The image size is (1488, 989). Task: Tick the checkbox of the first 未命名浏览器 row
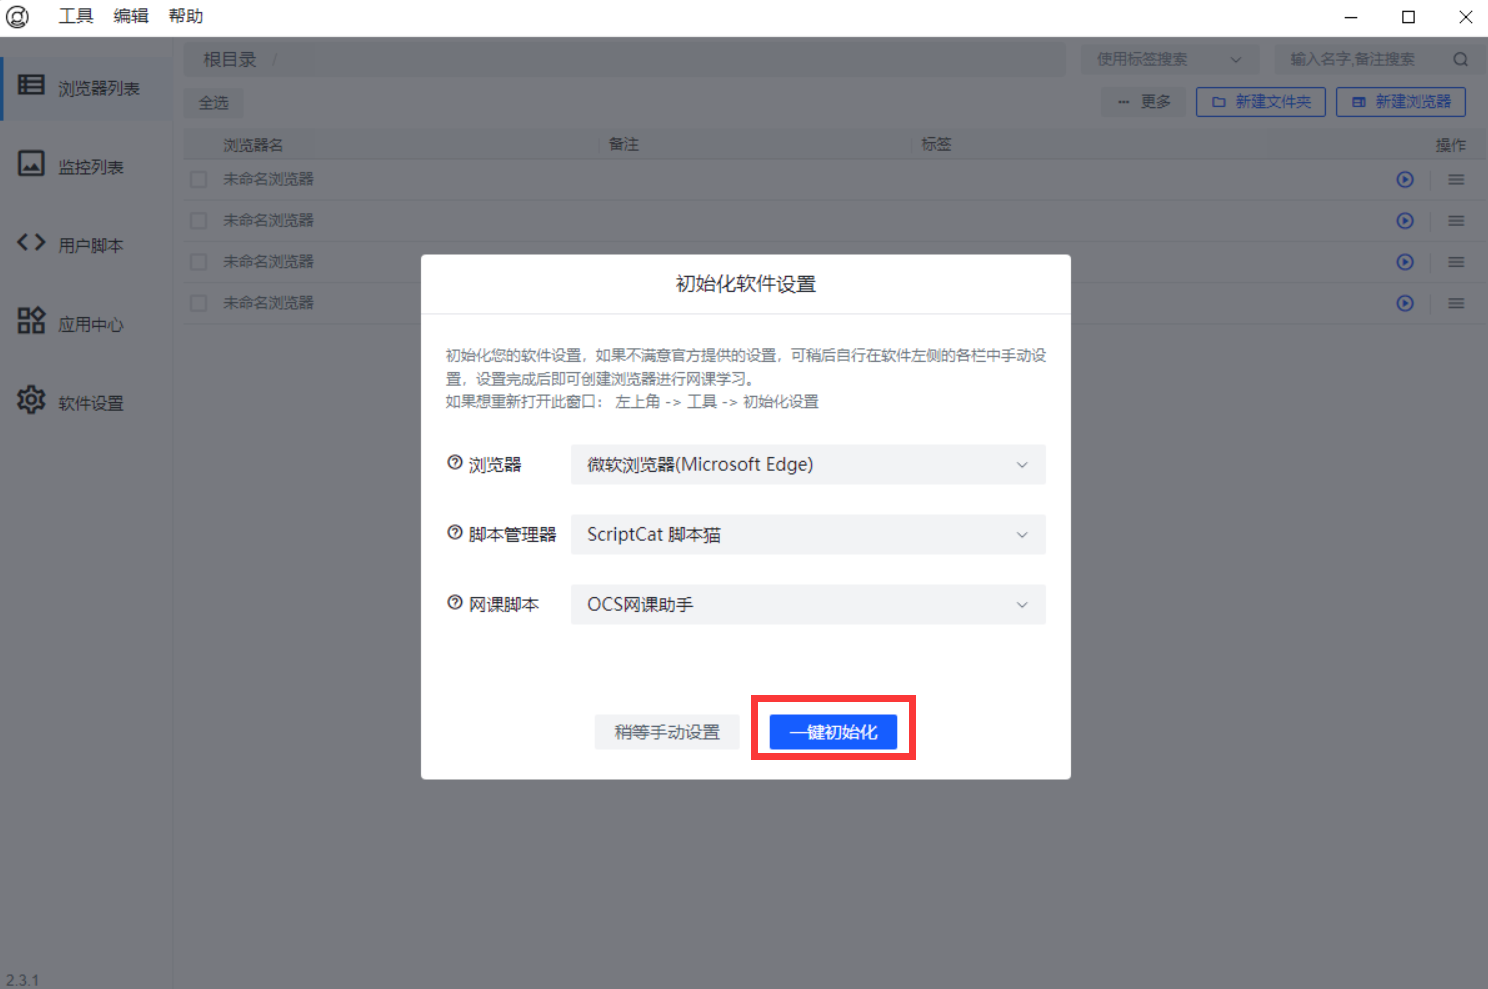click(x=199, y=179)
